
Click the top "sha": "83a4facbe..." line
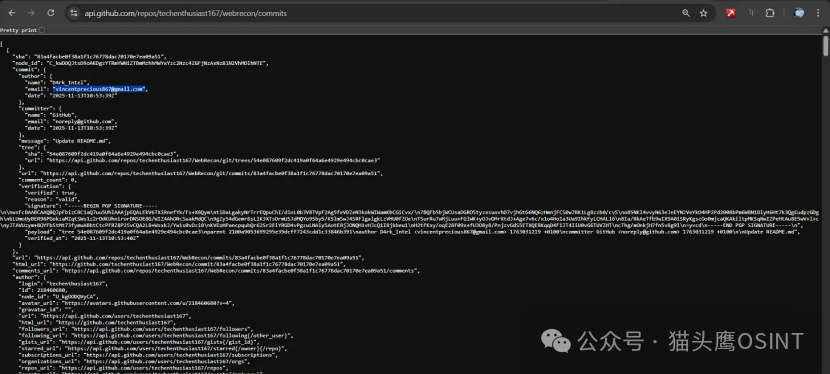[x=90, y=57]
